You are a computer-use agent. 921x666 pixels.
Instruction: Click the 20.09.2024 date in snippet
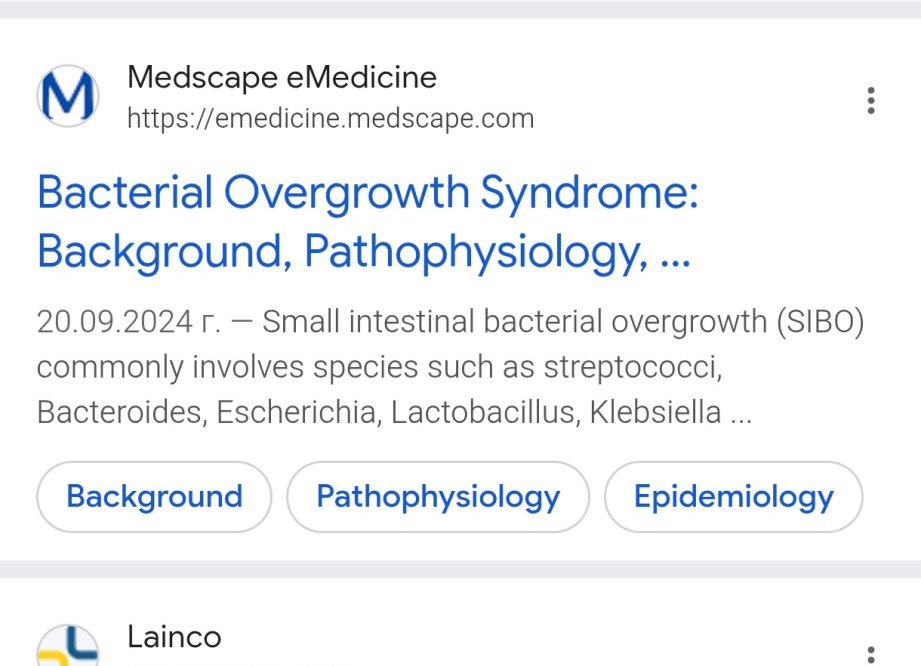pos(114,323)
